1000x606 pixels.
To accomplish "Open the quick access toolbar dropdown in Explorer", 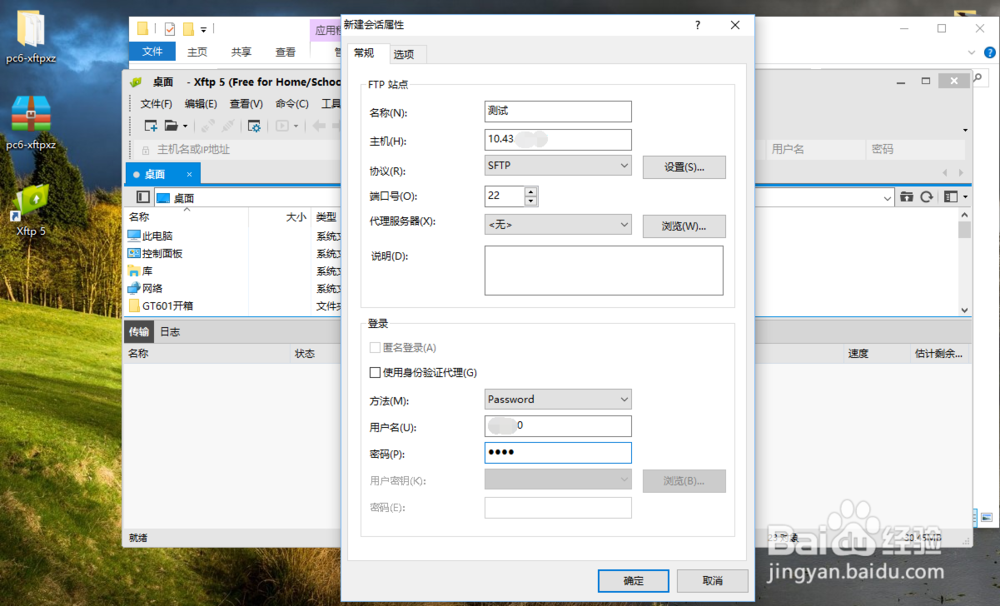I will click(x=203, y=29).
